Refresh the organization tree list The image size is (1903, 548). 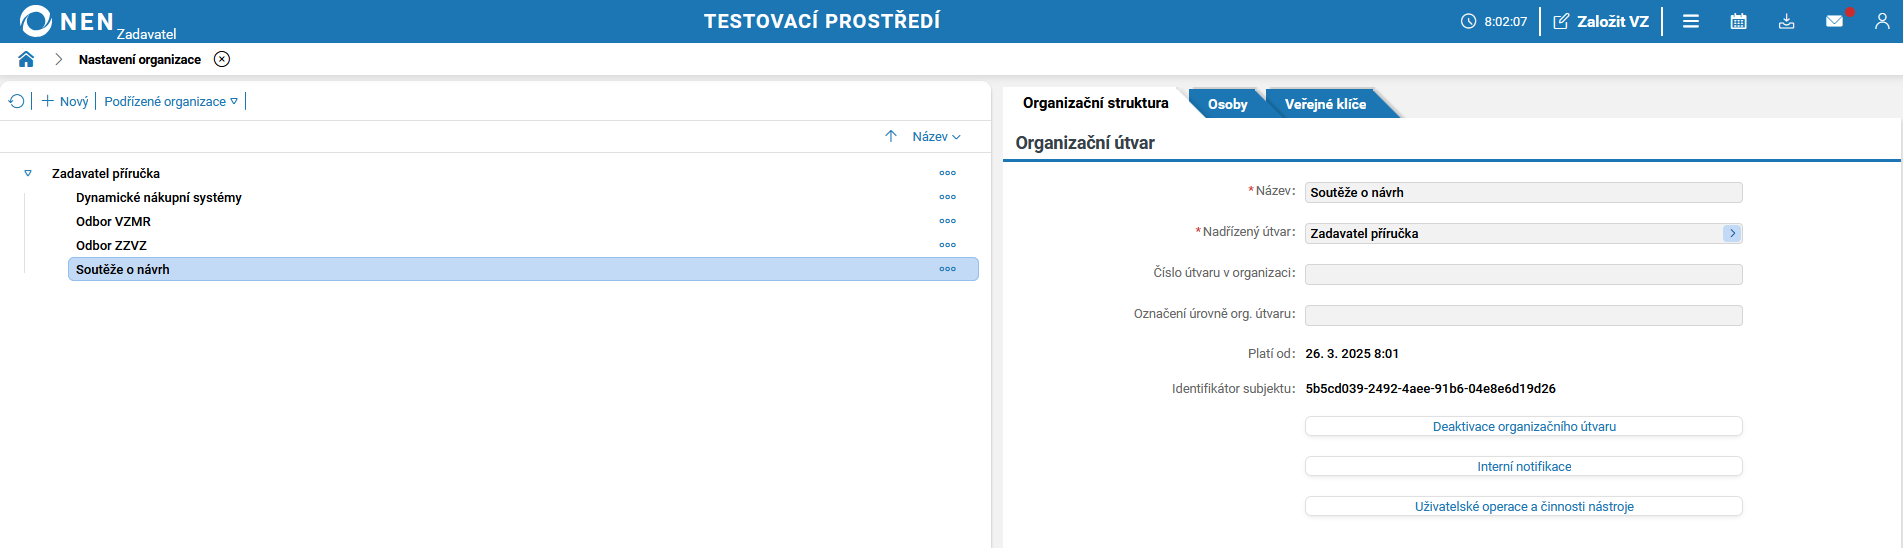pos(16,101)
